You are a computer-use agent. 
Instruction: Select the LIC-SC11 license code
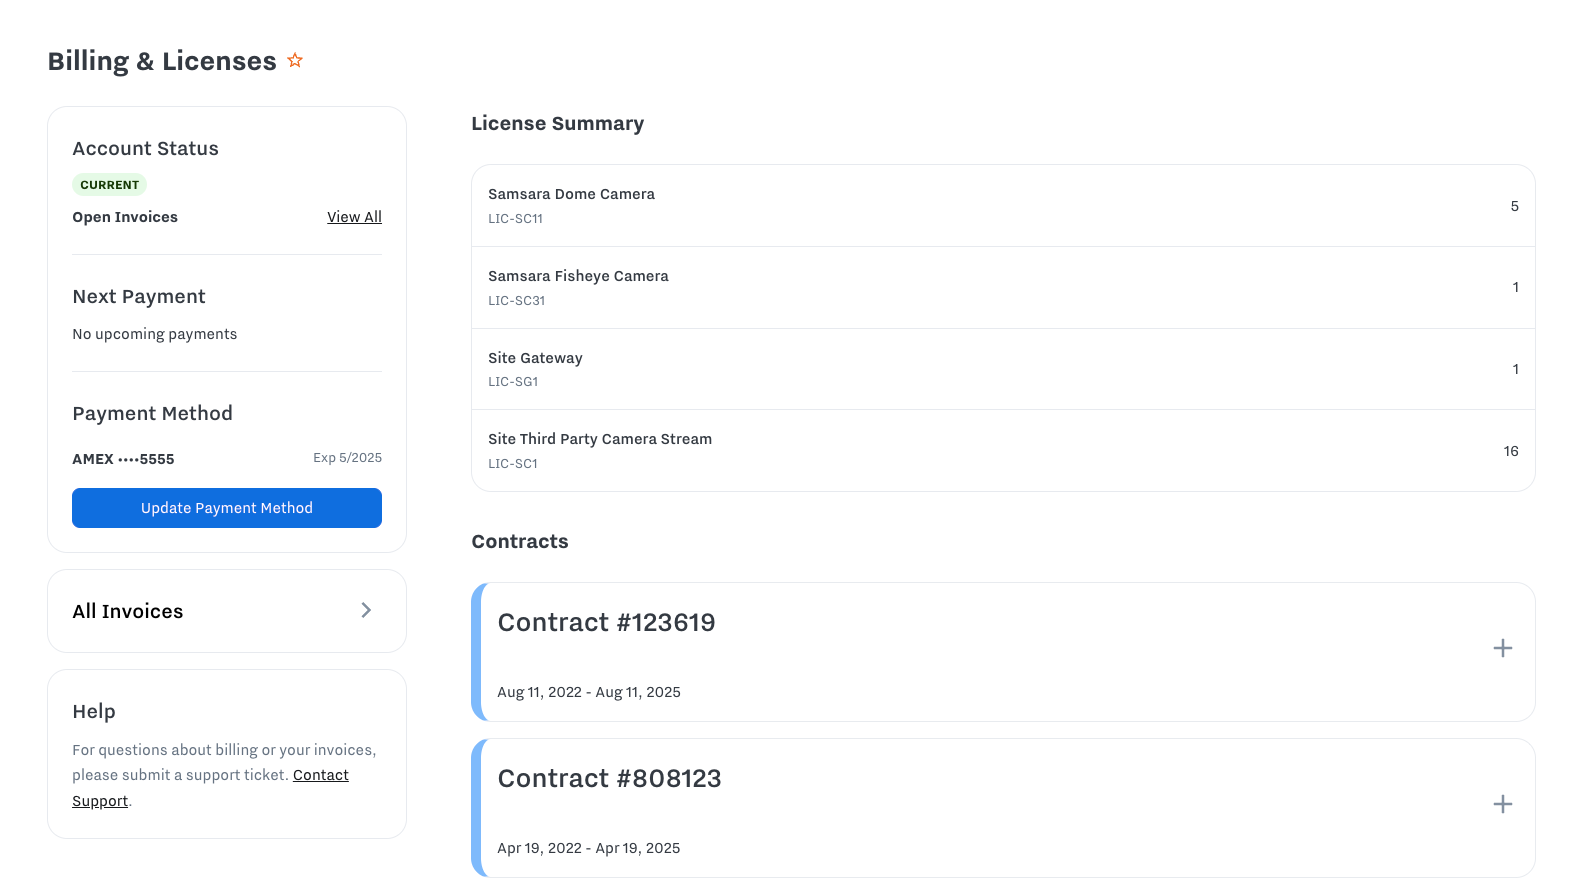pyautogui.click(x=515, y=218)
